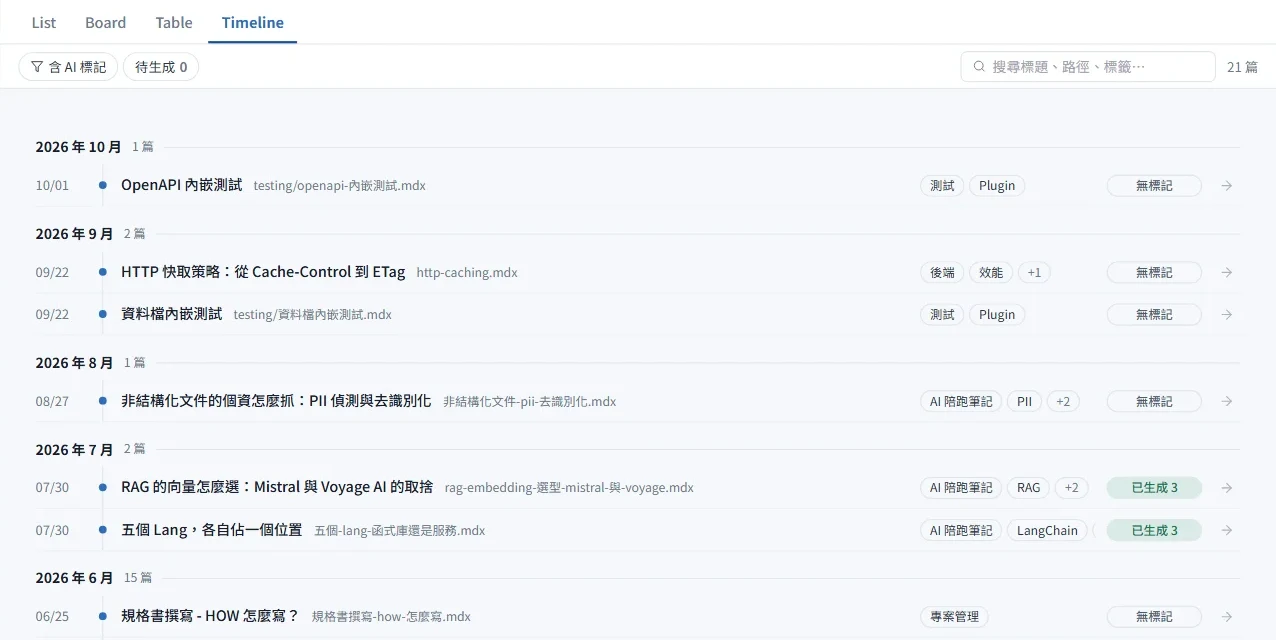
Task: Click arrow icon on HTTP 快取策略 row
Action: coord(1227,272)
